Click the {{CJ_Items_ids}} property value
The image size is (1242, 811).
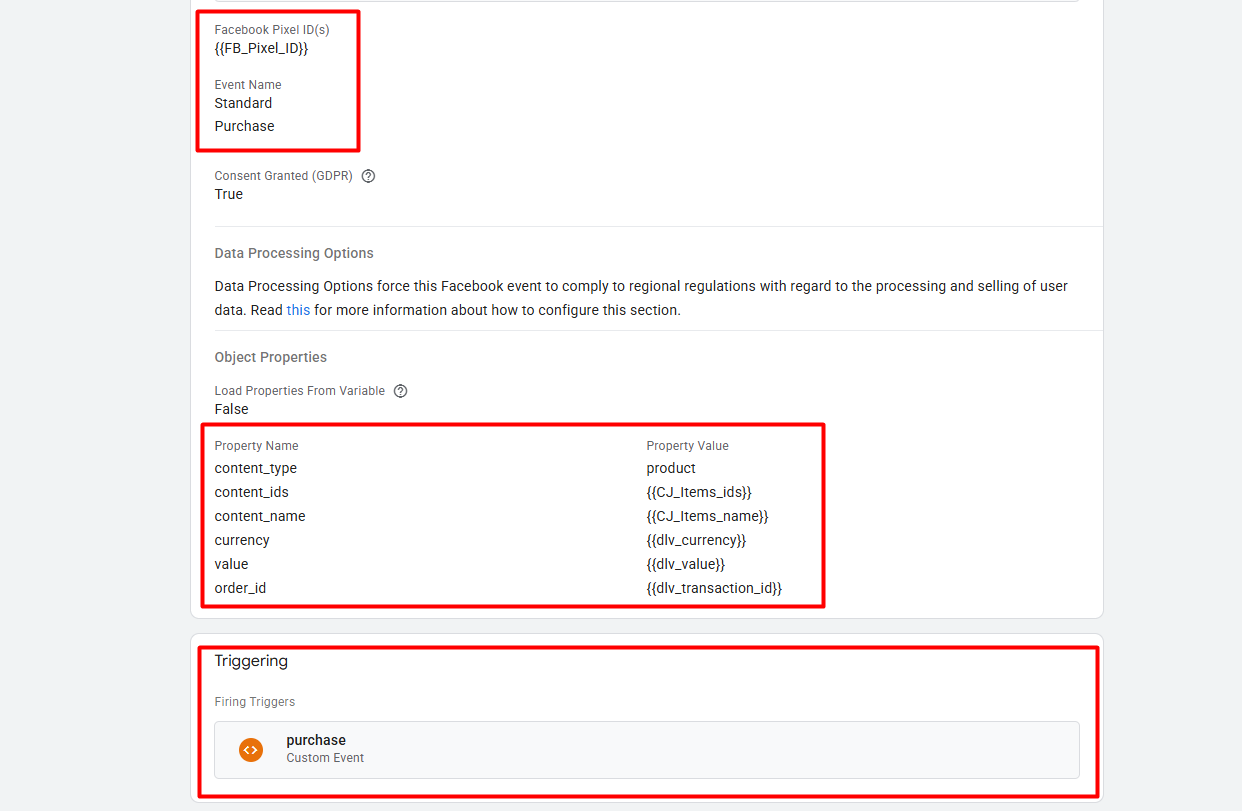(x=699, y=492)
